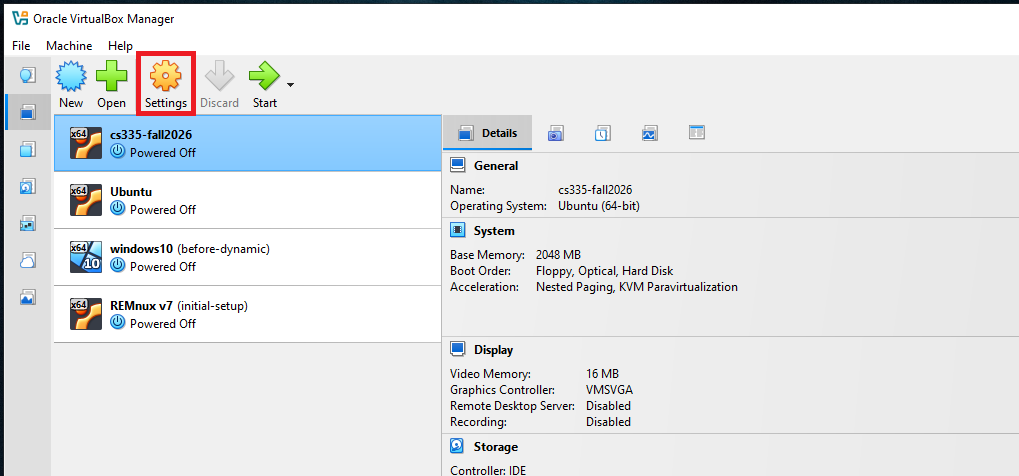Viewport: 1019px width, 476px height.
Task: Collapse the Display section header
Action: [x=493, y=350]
